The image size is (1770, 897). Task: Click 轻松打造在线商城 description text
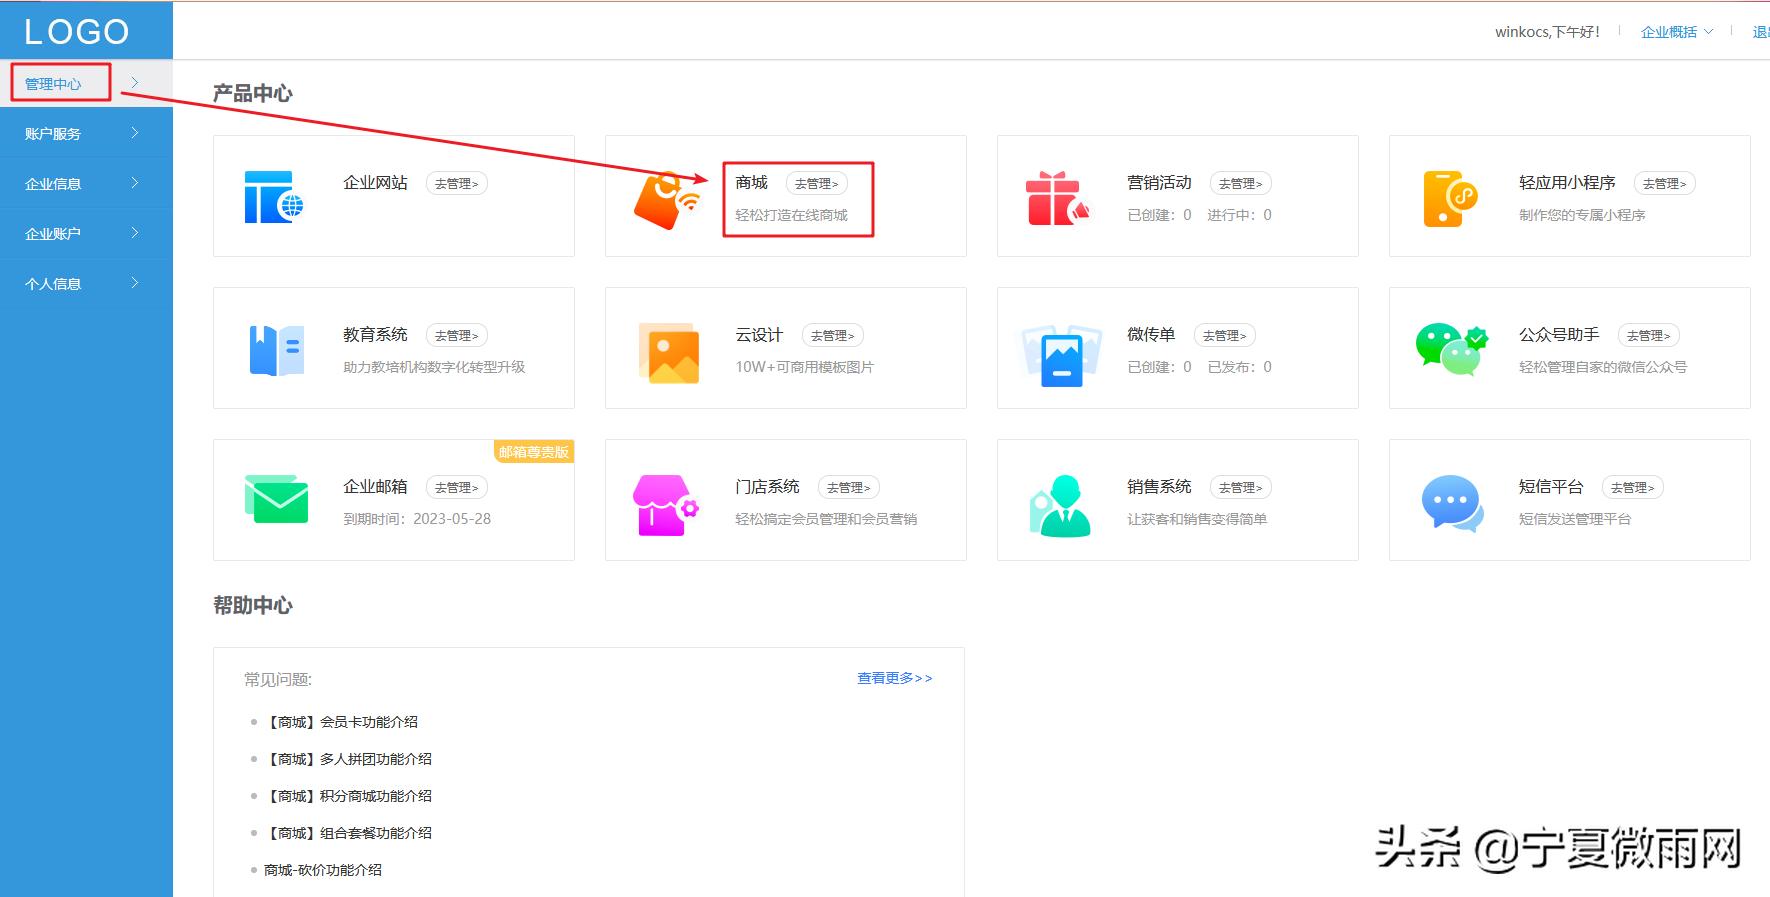791,215
